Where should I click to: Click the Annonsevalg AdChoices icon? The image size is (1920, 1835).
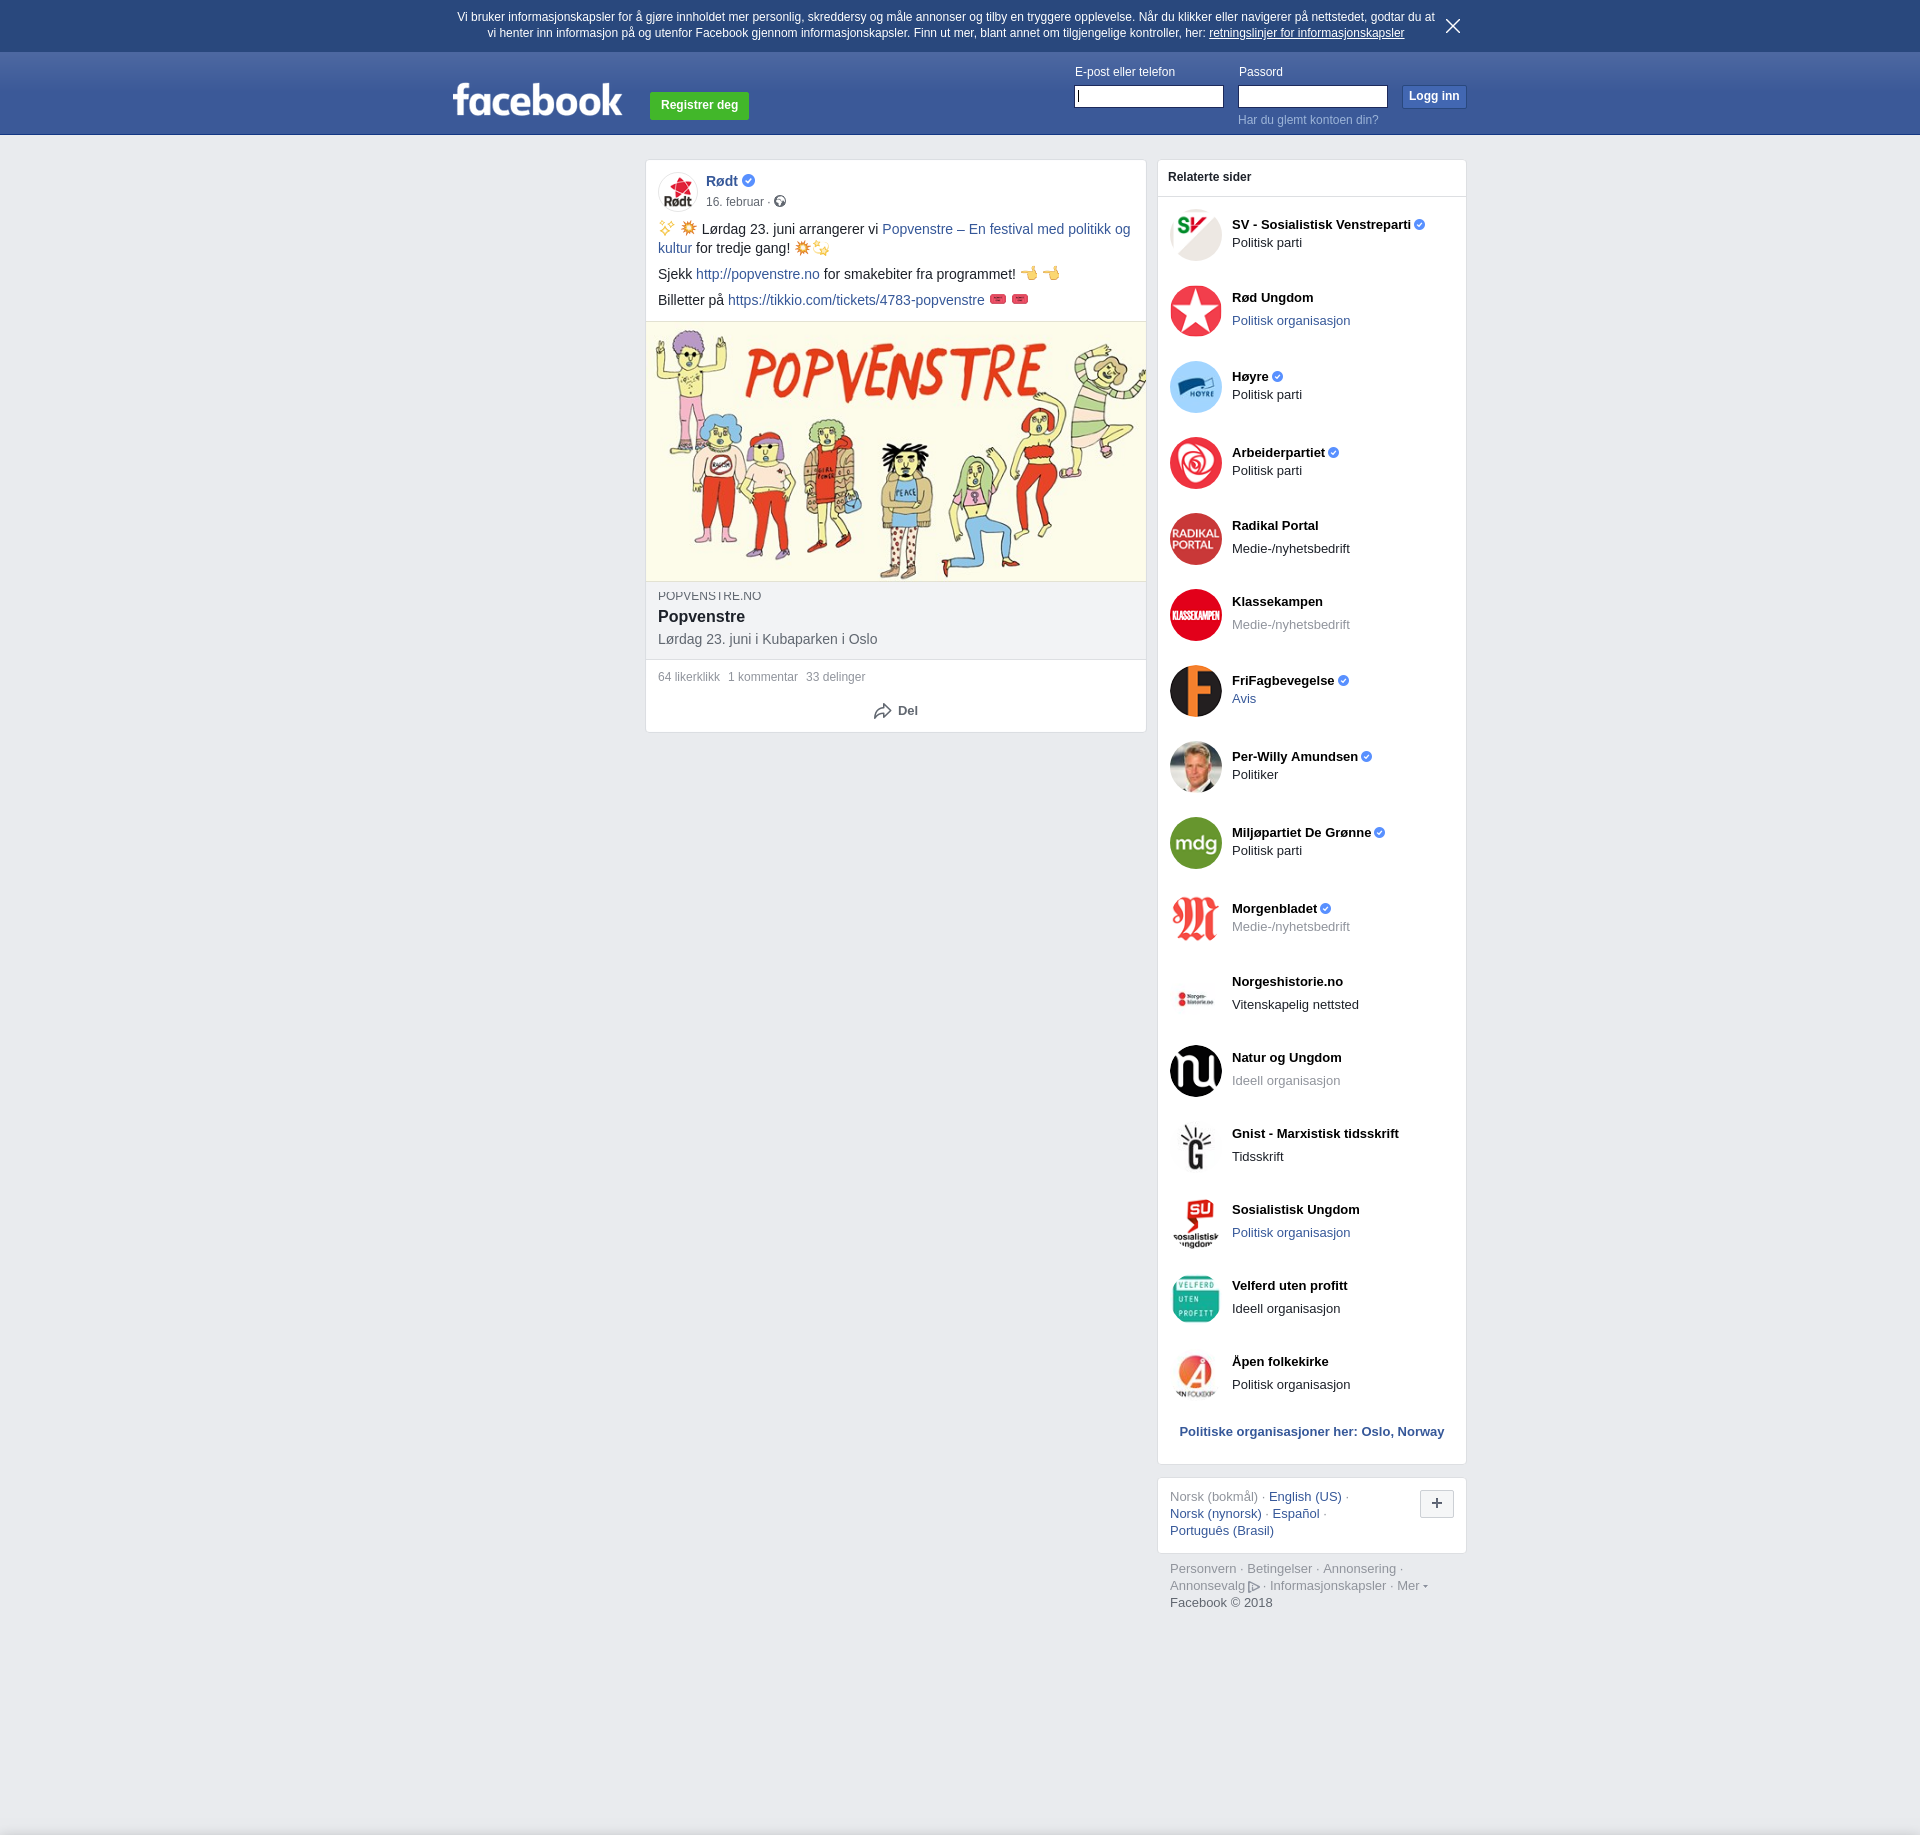(1254, 1587)
